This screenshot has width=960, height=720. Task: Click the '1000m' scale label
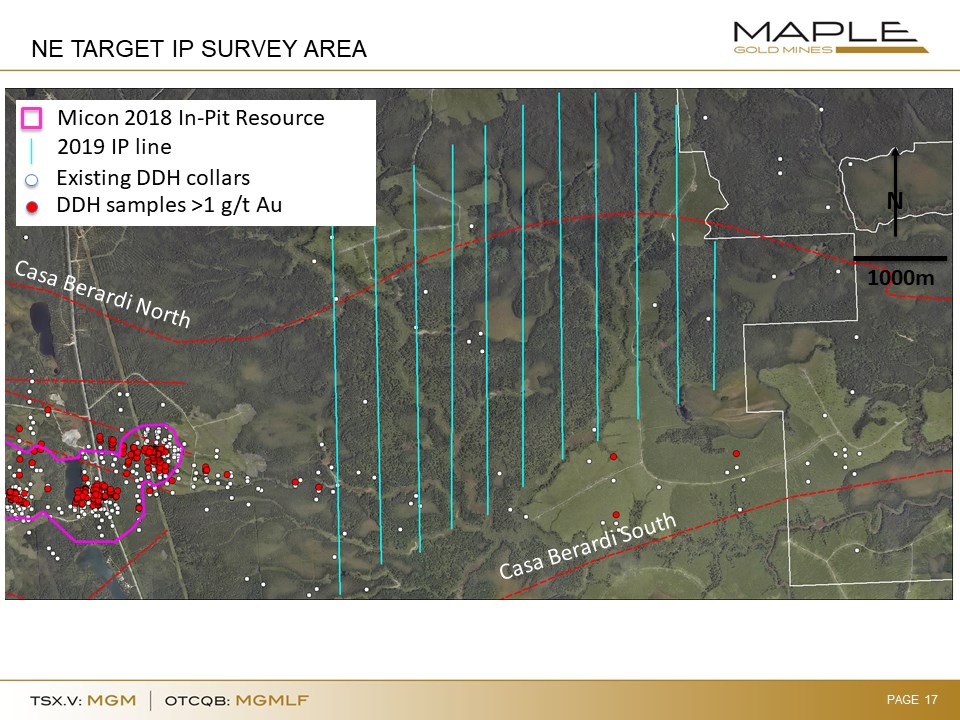[x=901, y=278]
